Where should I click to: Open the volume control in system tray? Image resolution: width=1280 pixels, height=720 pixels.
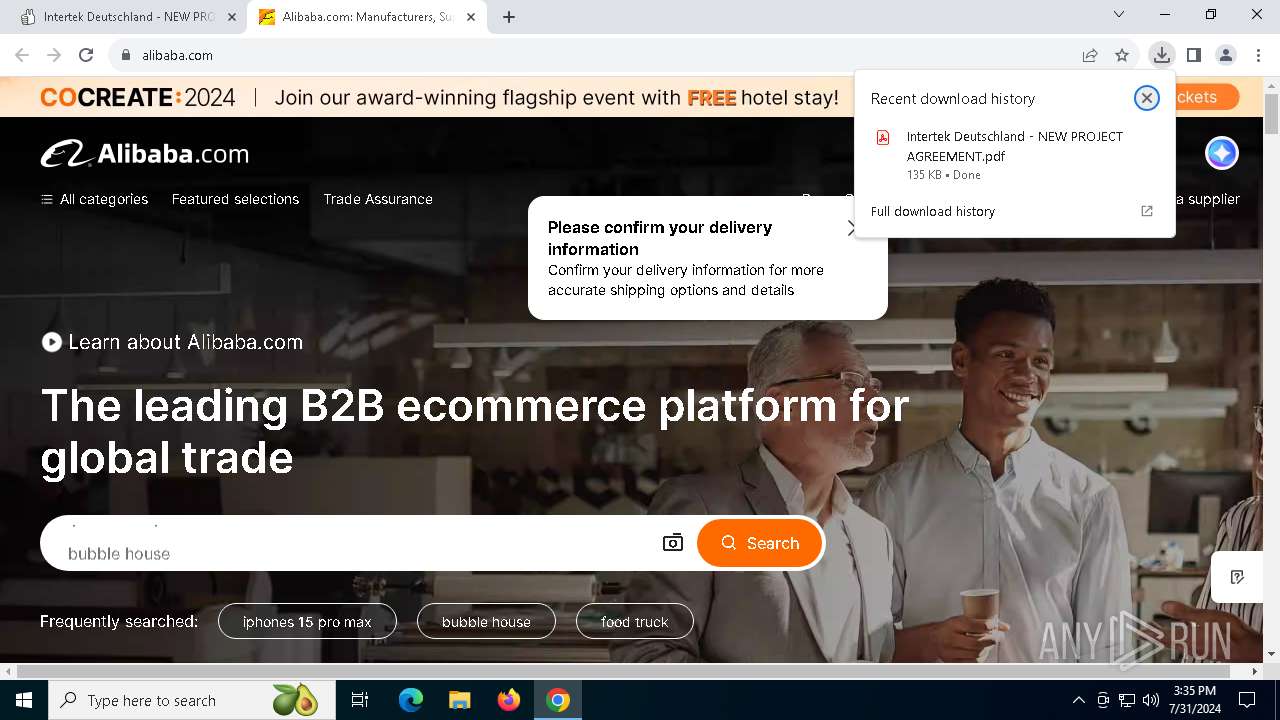[1151, 700]
